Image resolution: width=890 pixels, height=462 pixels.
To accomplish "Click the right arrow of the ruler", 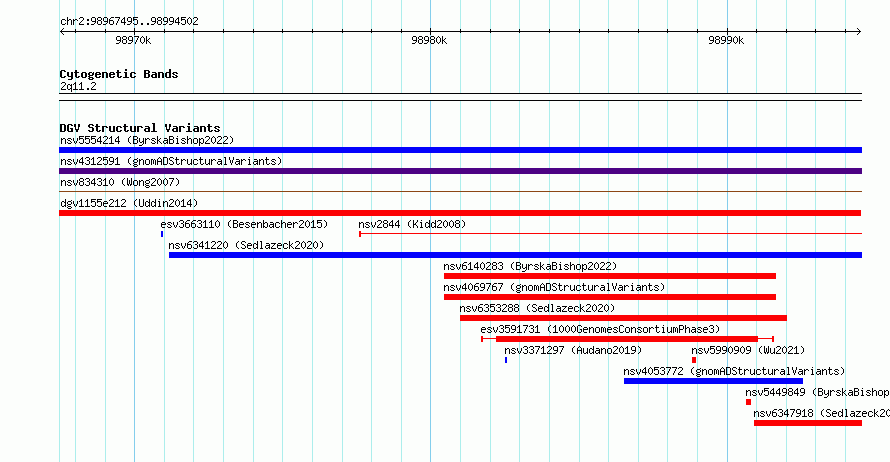I will click(x=858, y=31).
